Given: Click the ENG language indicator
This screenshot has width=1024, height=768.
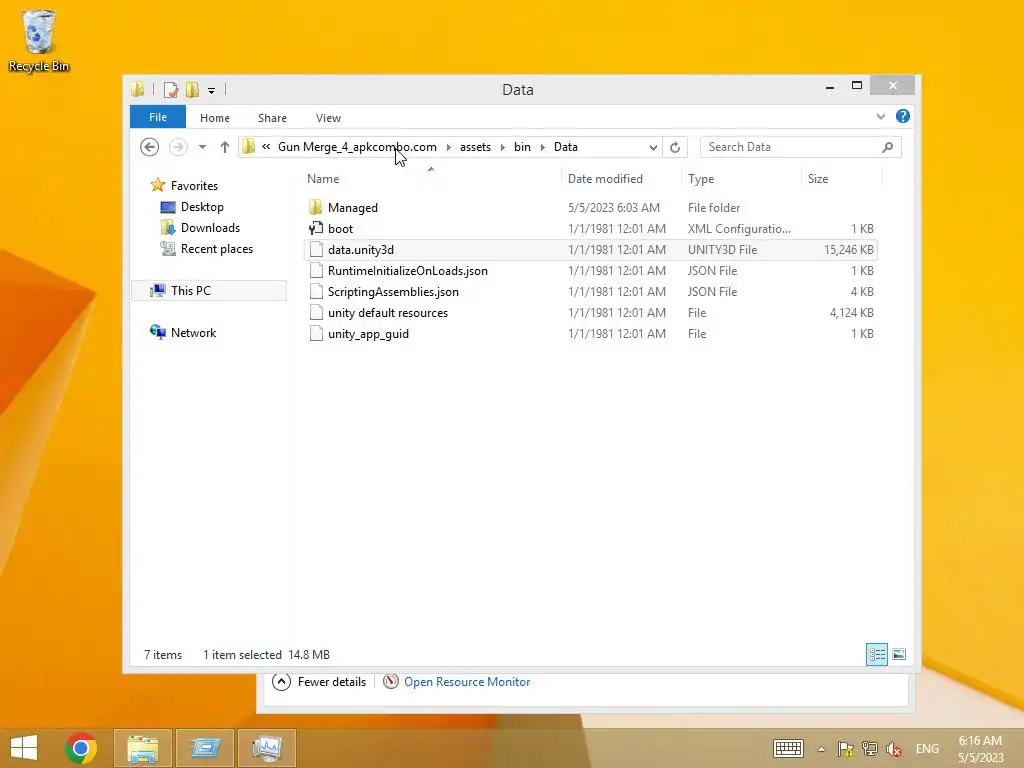Looking at the screenshot, I should pos(927,749).
